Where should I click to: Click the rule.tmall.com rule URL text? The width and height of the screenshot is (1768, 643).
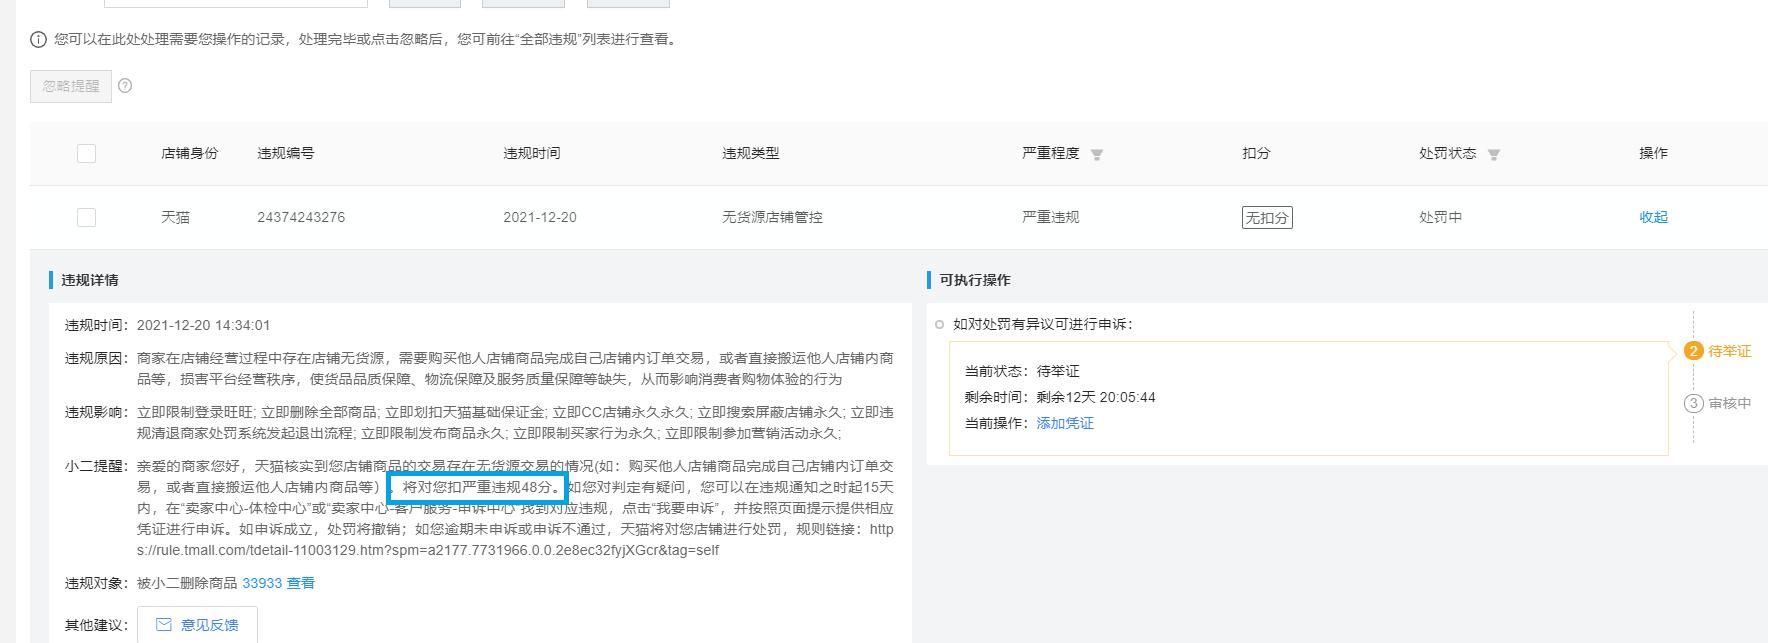tap(515, 540)
